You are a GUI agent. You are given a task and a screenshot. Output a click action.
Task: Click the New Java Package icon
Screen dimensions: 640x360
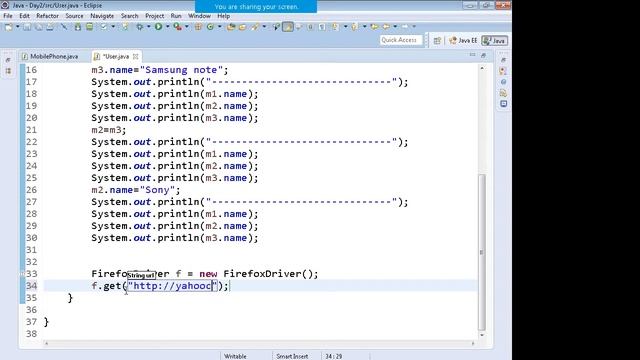(x=198, y=27)
